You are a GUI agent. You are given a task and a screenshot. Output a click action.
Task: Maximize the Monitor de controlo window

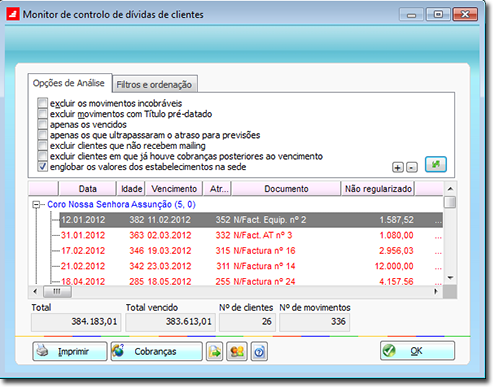438,14
